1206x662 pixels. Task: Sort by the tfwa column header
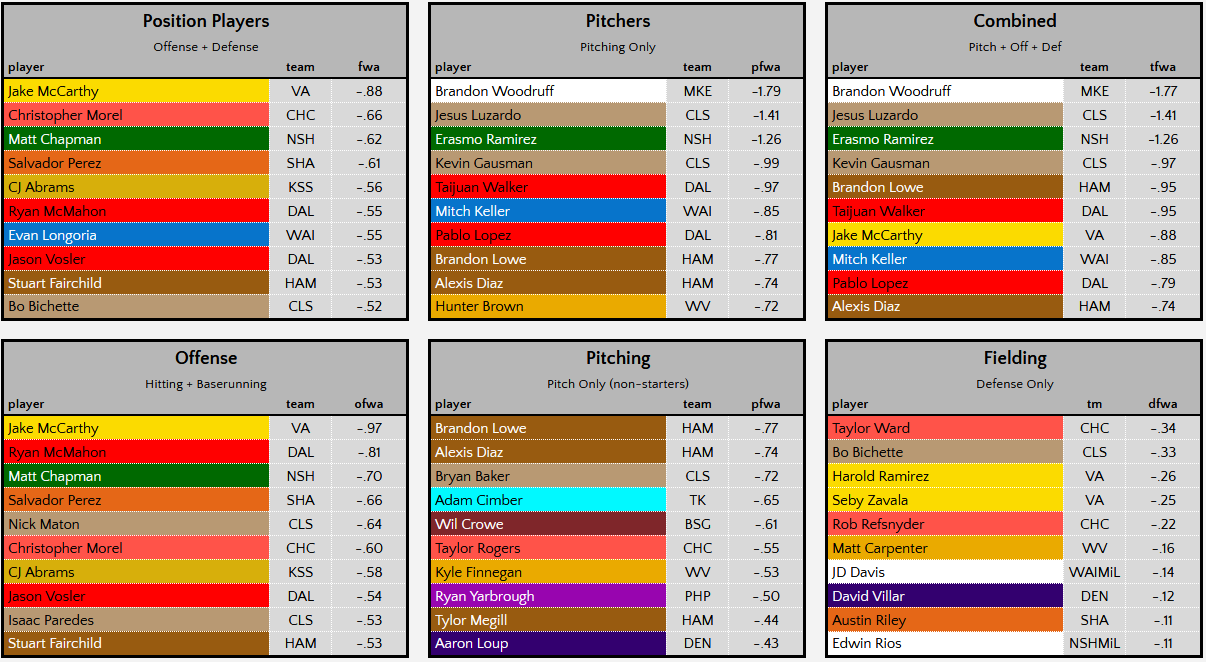pyautogui.click(x=1163, y=67)
